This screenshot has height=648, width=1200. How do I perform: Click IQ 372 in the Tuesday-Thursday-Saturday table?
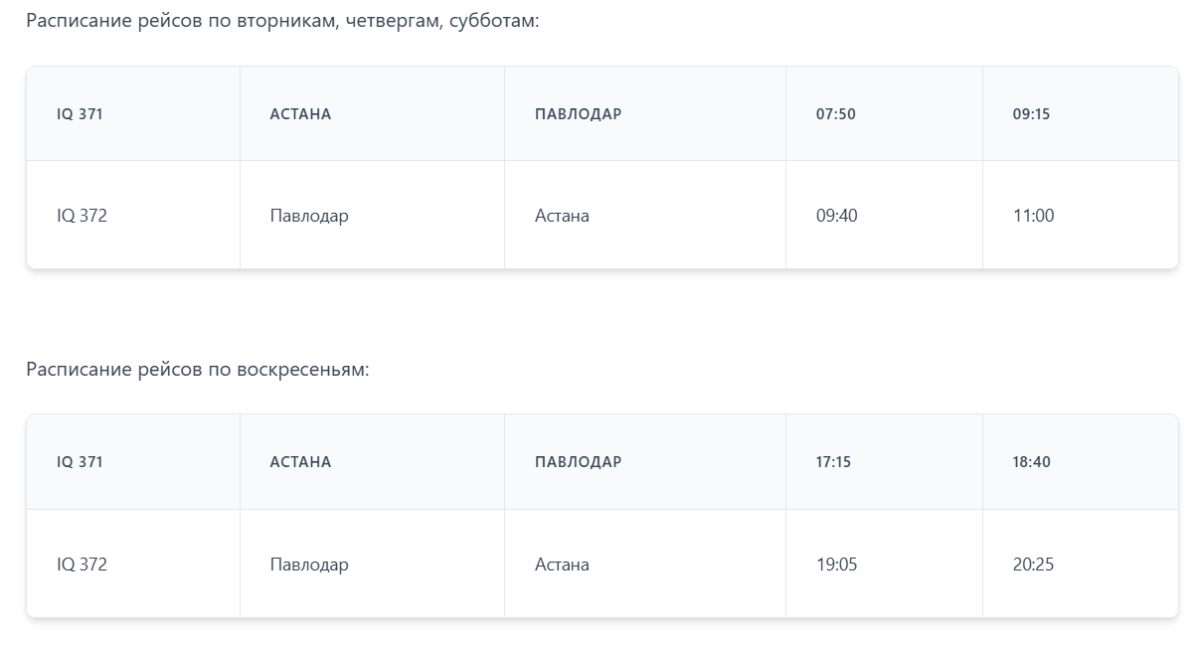[133, 215]
